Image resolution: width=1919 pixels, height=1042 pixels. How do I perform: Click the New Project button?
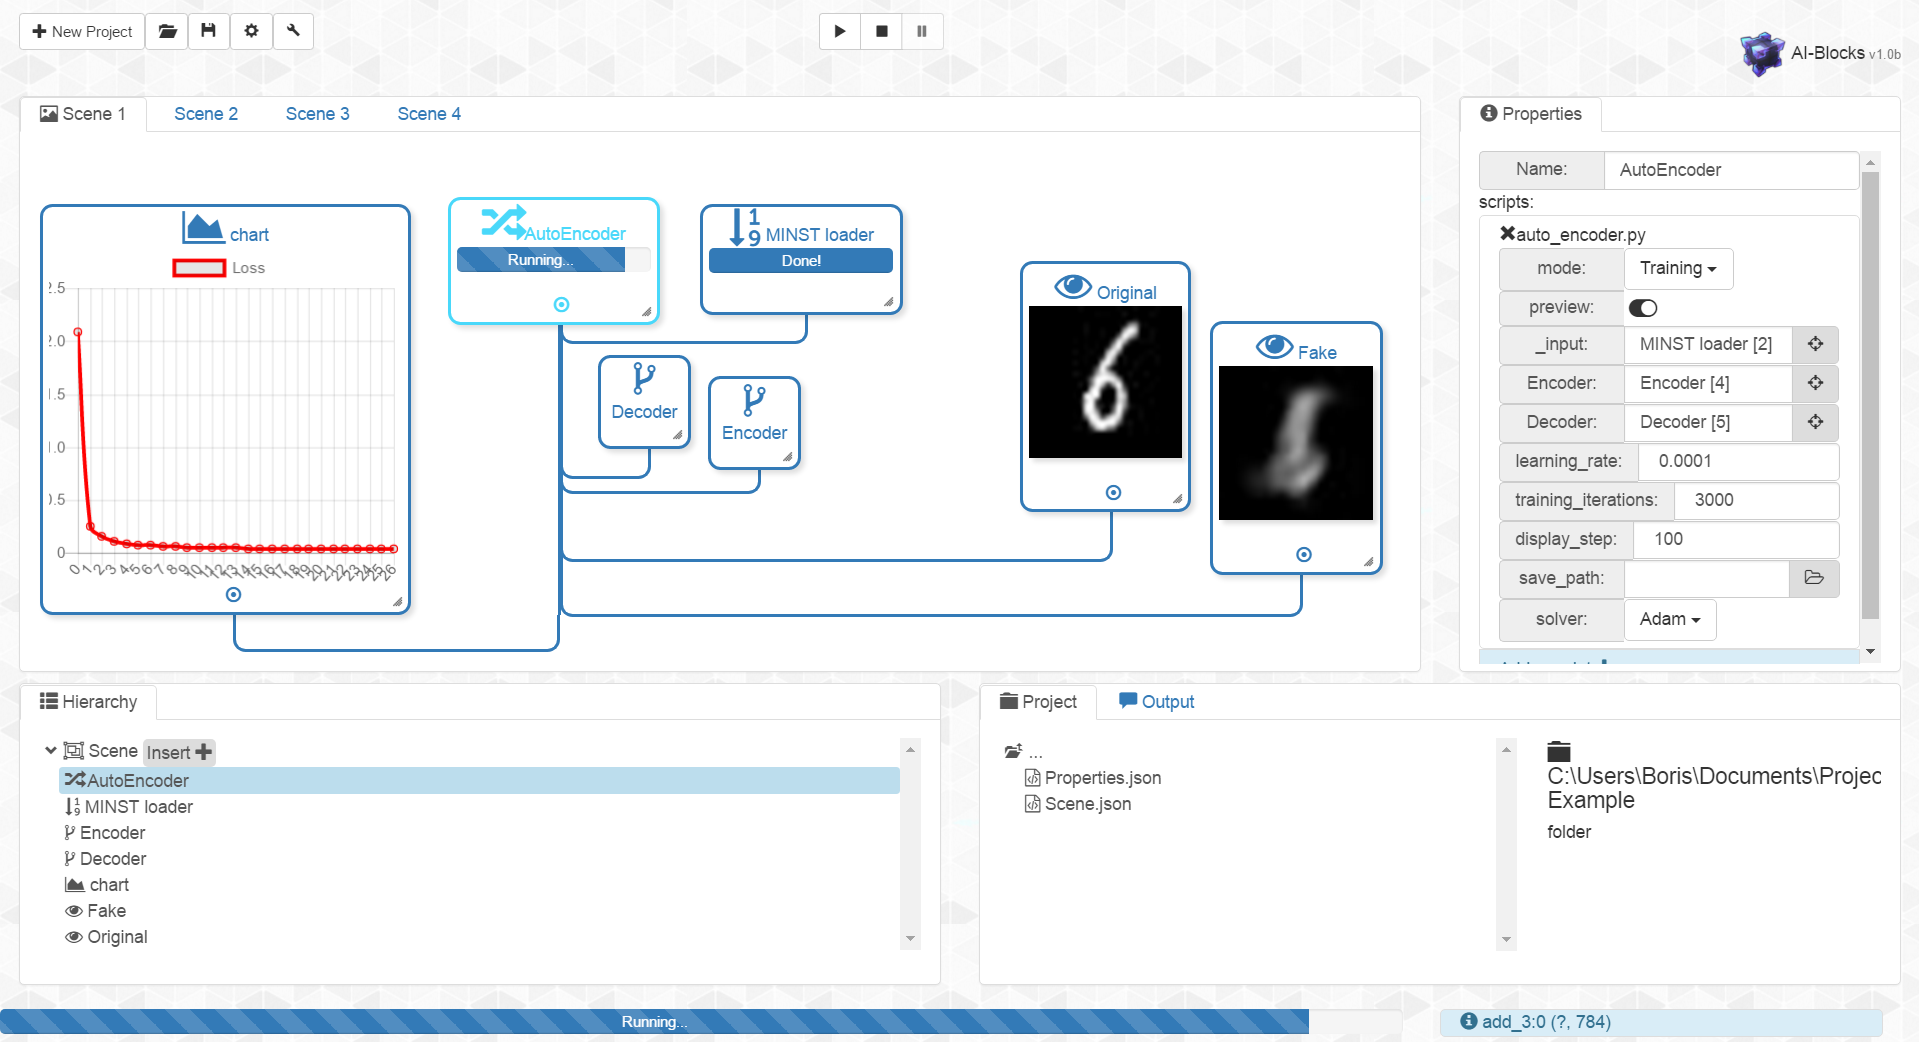[80, 31]
